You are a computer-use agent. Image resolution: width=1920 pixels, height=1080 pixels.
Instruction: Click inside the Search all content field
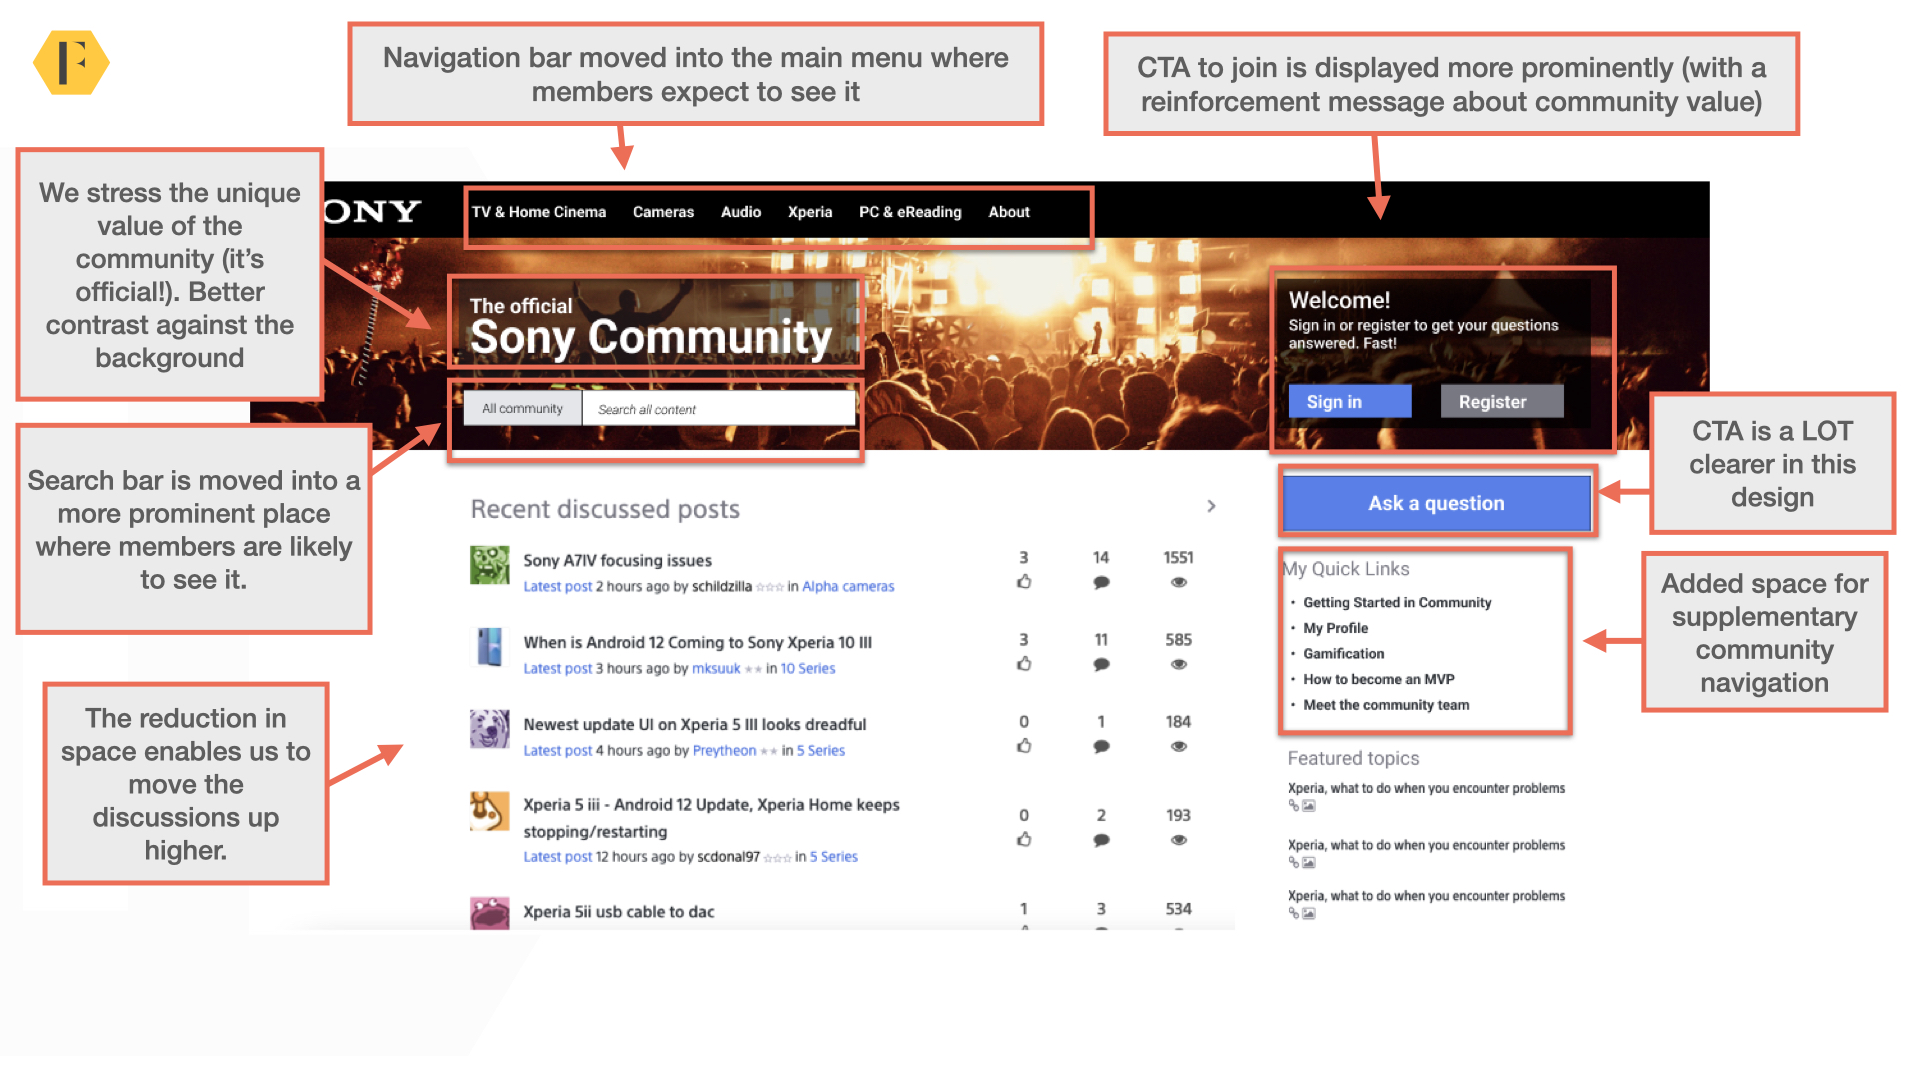point(716,408)
